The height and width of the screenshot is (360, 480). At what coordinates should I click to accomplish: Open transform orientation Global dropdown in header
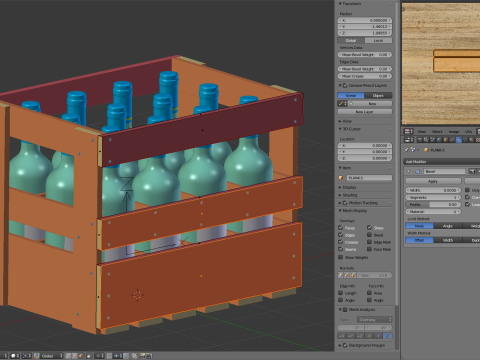[x=48, y=356]
